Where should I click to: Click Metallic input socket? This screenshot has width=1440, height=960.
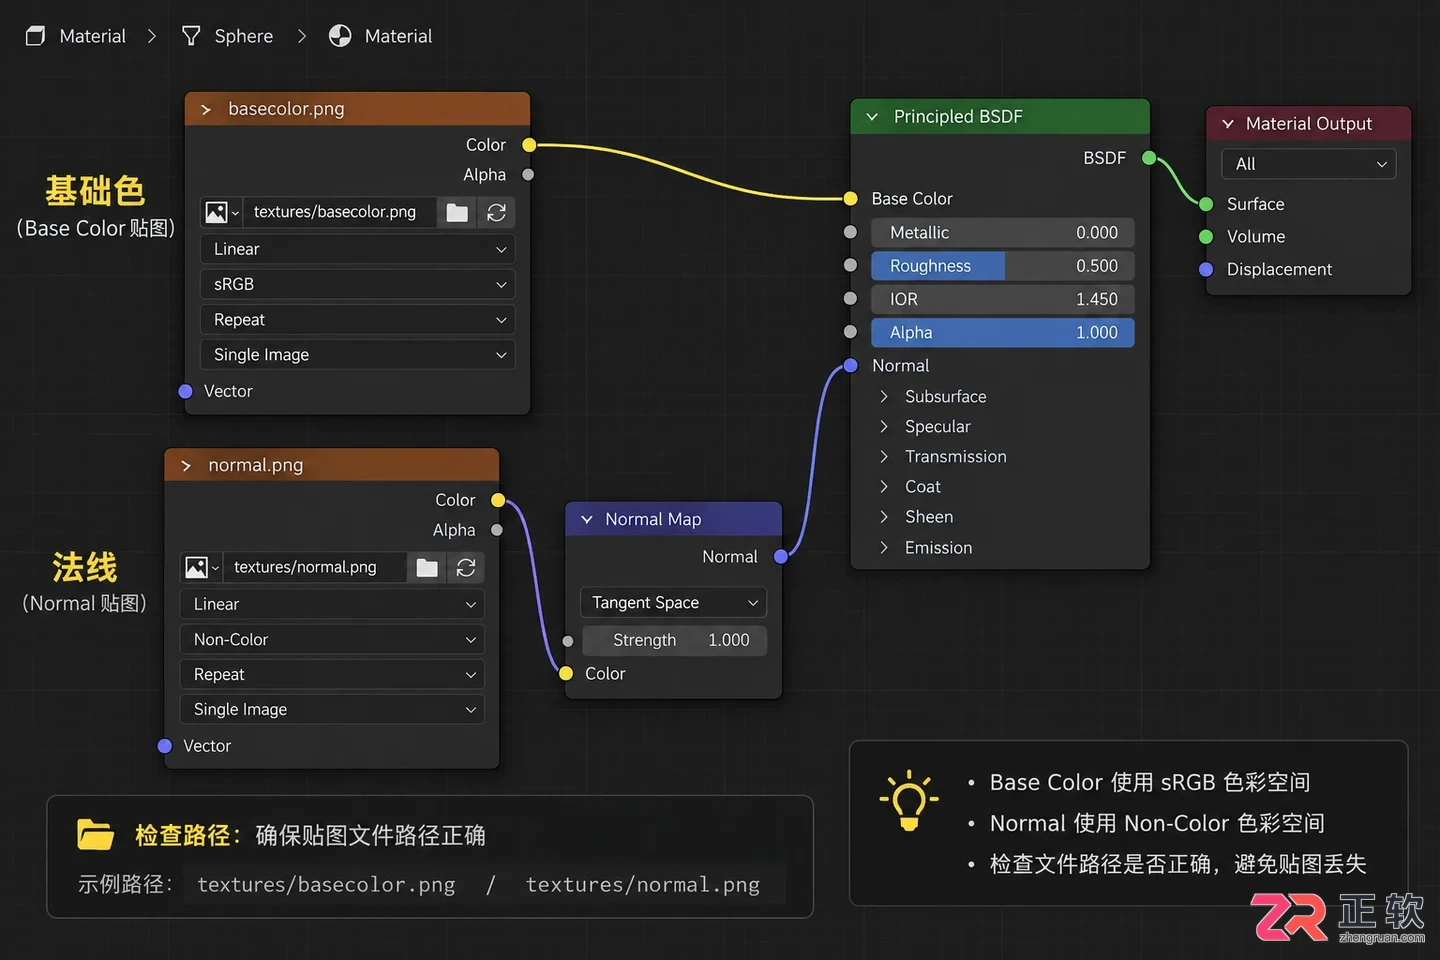click(x=850, y=232)
